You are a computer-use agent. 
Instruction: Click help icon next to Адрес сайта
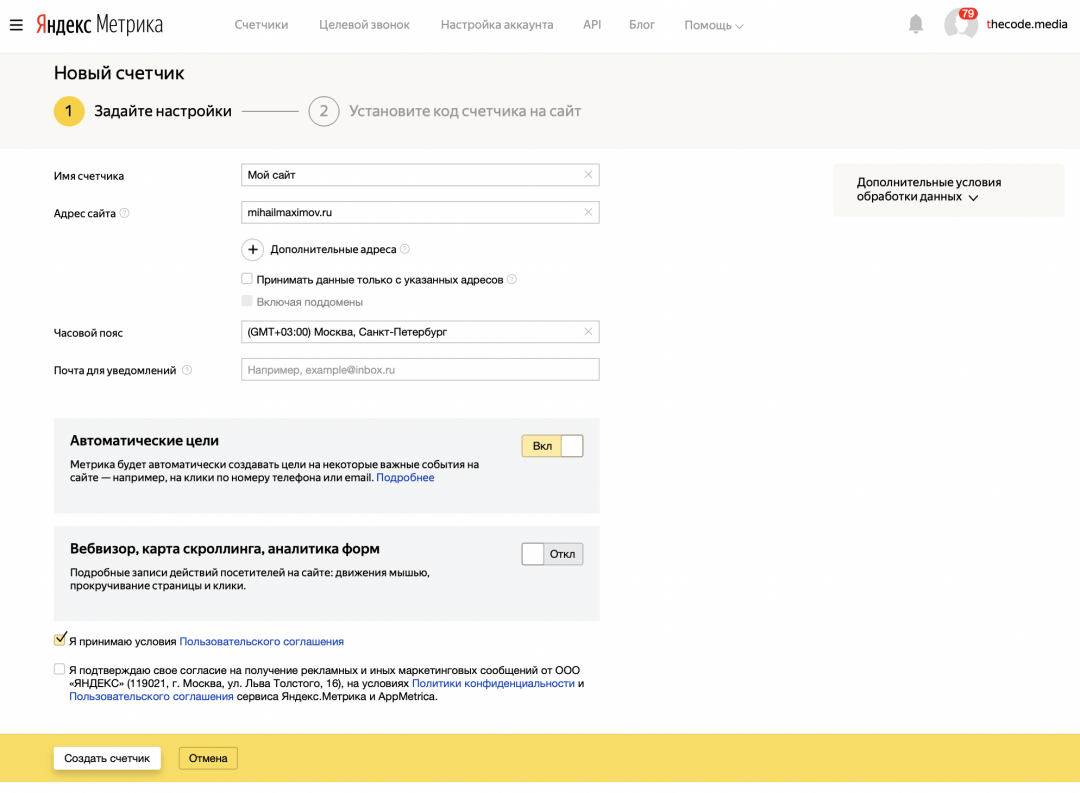pos(125,213)
